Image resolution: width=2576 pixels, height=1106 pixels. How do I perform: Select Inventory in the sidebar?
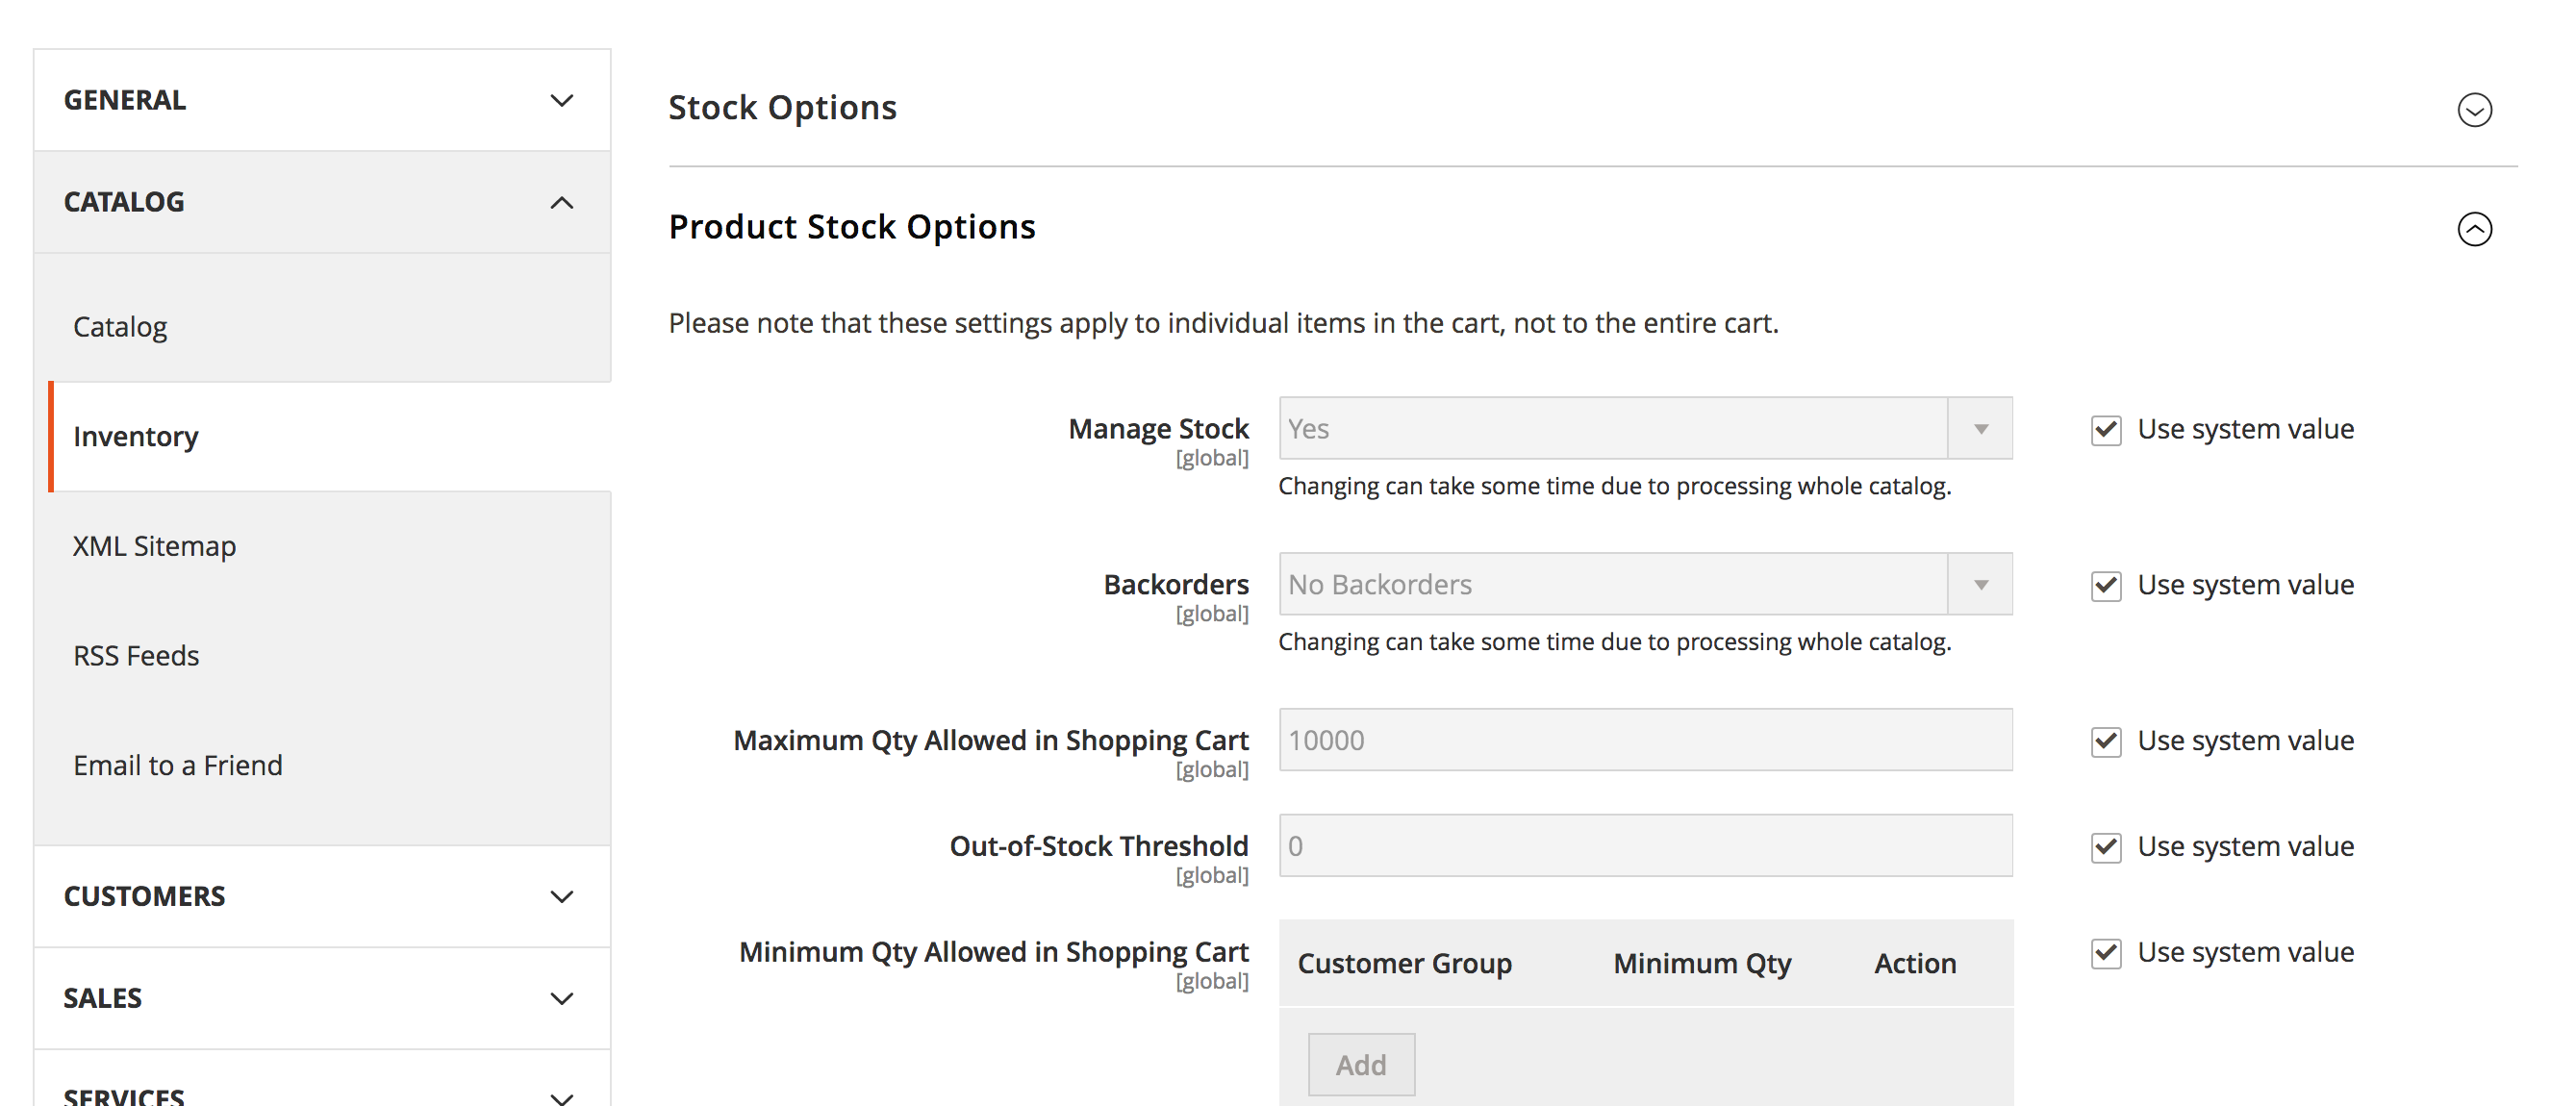pyautogui.click(x=135, y=436)
